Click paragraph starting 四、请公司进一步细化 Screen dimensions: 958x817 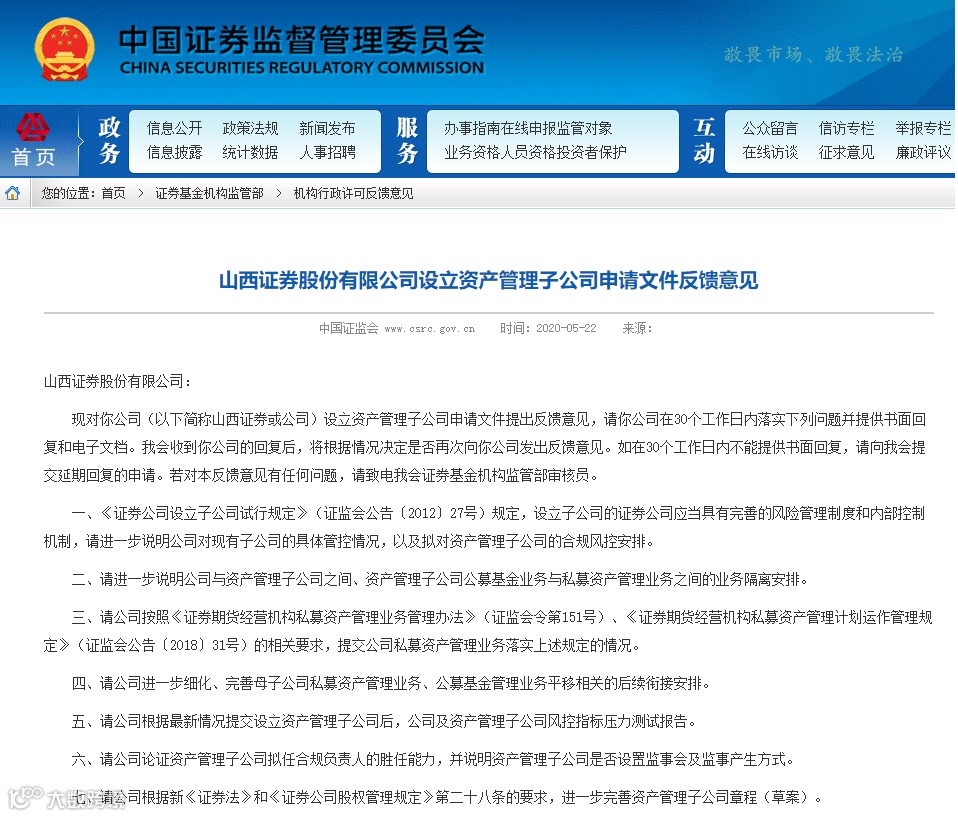pyautogui.click(x=391, y=683)
